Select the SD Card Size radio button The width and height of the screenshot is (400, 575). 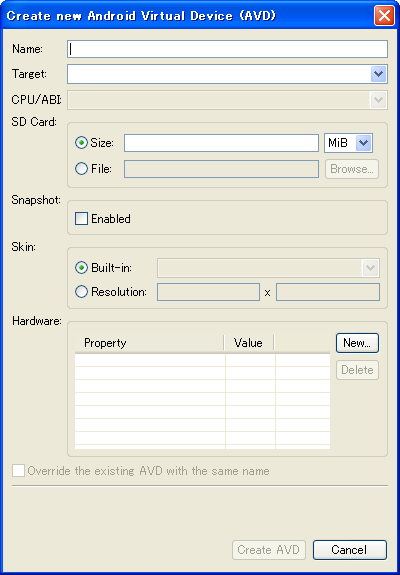(x=81, y=143)
